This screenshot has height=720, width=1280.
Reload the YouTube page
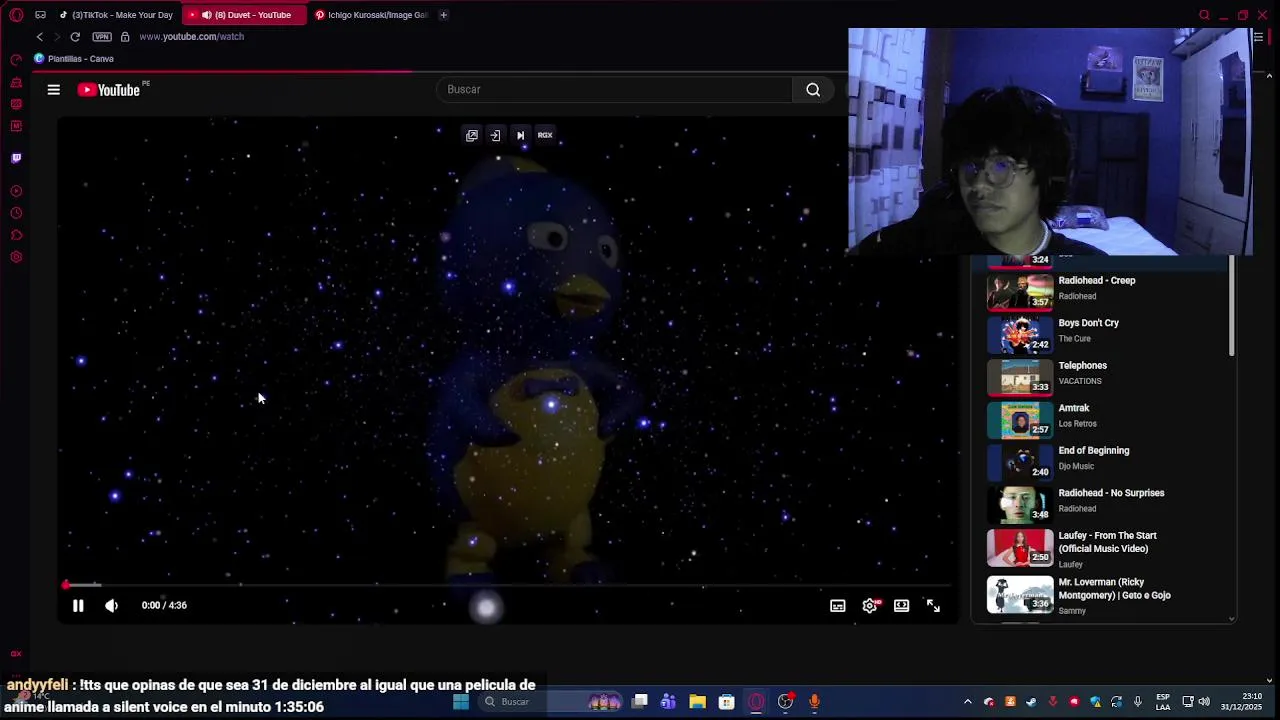click(75, 37)
